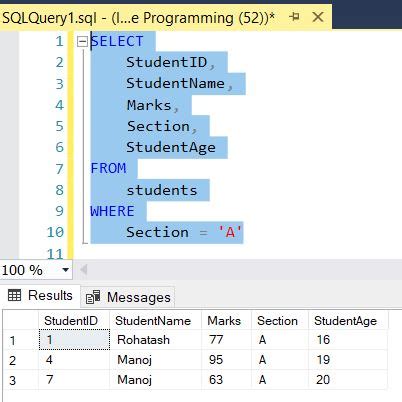Select the Marks column header
The image size is (402, 402).
[x=226, y=320]
